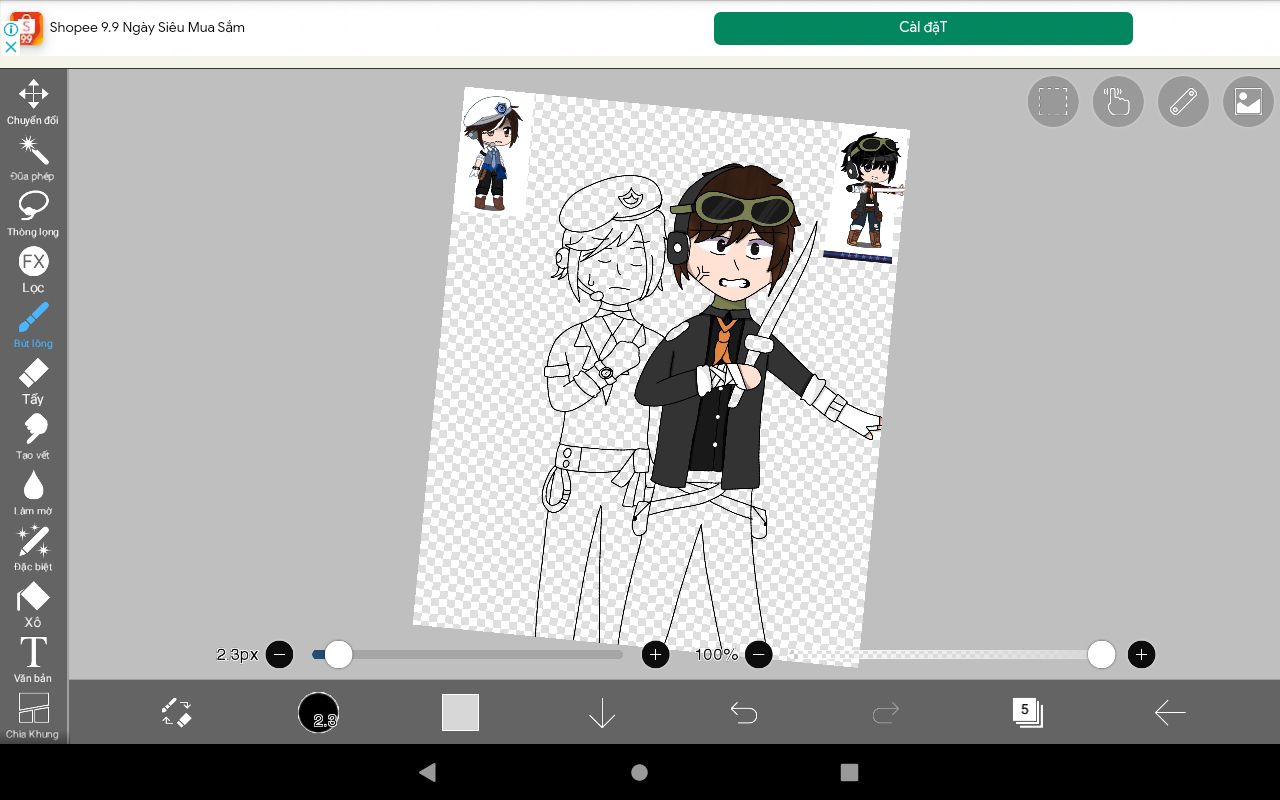This screenshot has height=800, width=1280.
Task: Tap the Shopee app logo
Action: 27,28
